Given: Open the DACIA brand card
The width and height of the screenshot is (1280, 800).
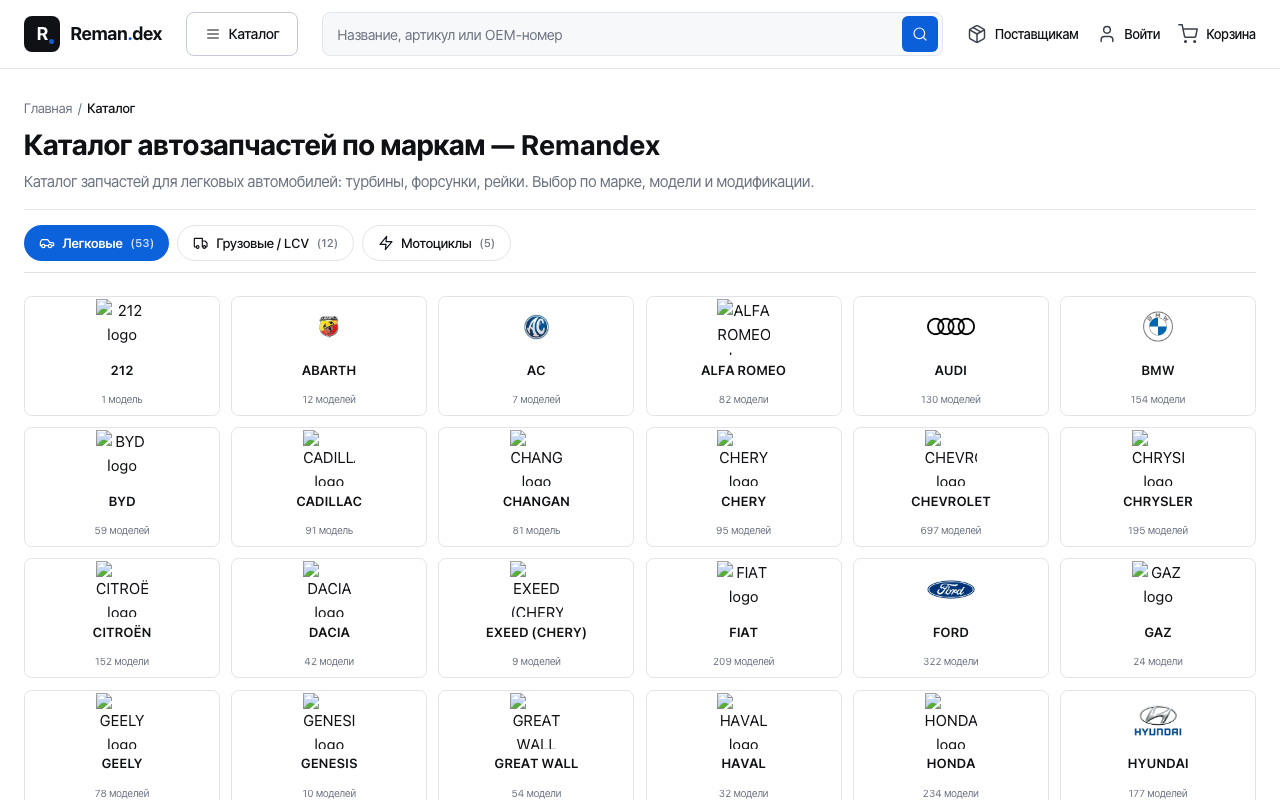Looking at the screenshot, I should 329,618.
